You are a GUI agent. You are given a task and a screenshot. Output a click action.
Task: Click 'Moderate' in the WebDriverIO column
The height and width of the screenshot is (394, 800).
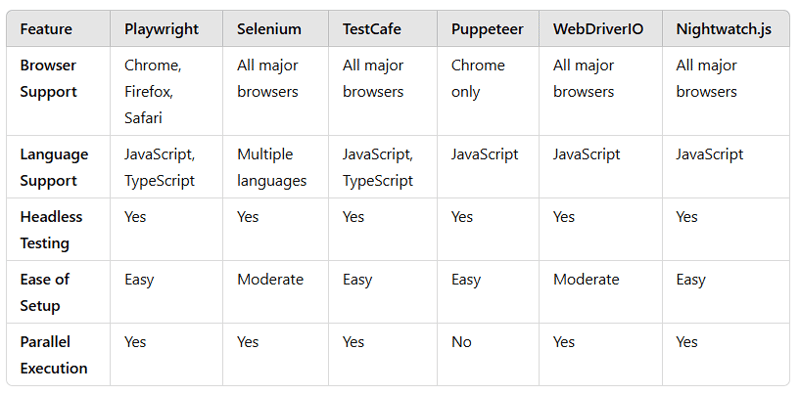(586, 280)
